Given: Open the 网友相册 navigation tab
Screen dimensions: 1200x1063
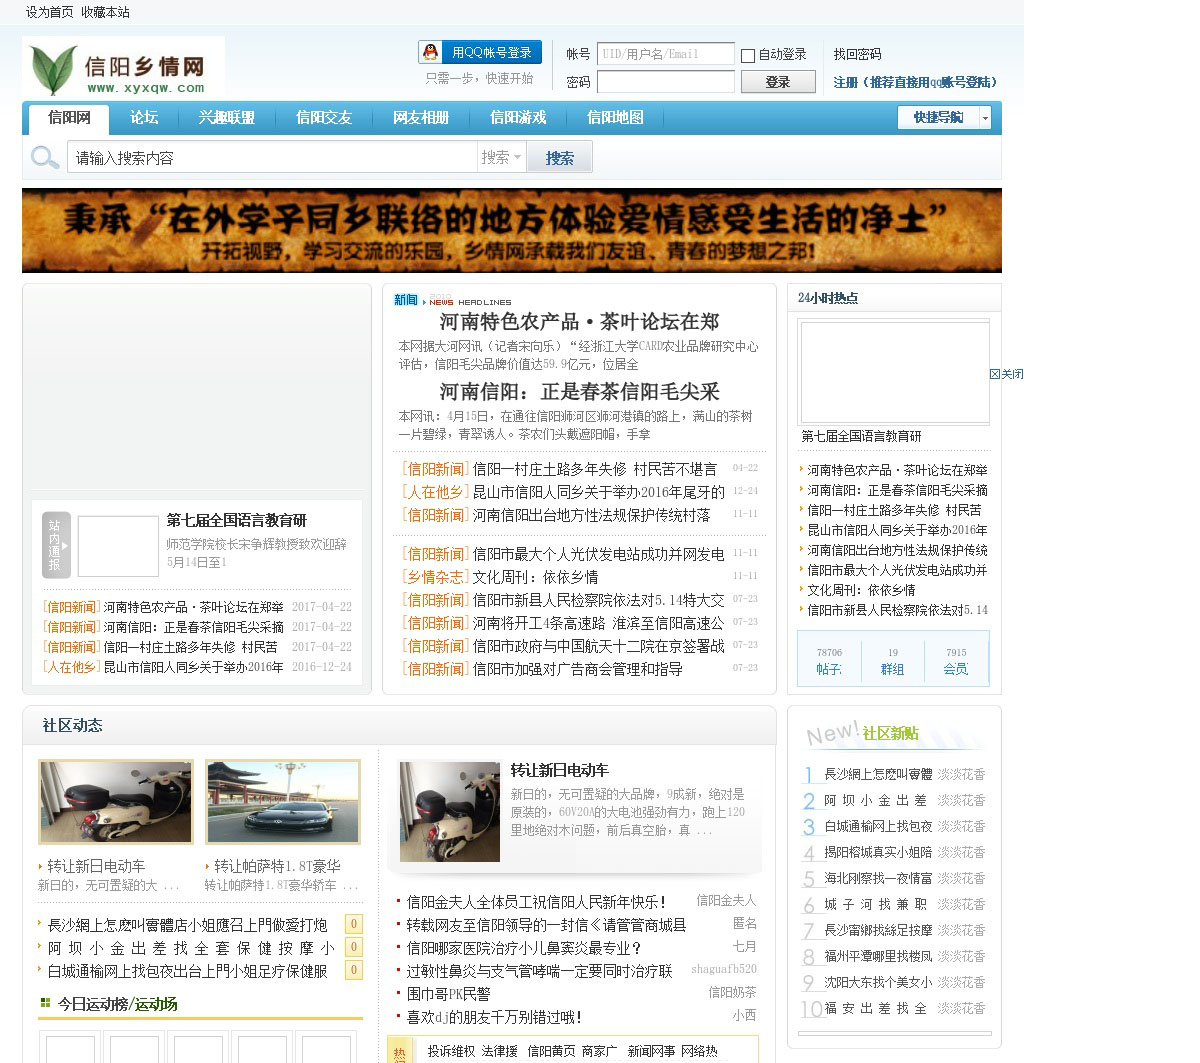Looking at the screenshot, I should tap(421, 118).
